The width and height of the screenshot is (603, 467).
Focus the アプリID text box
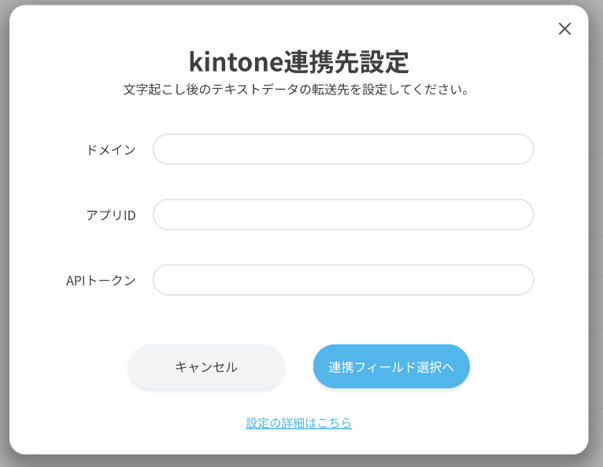343,214
